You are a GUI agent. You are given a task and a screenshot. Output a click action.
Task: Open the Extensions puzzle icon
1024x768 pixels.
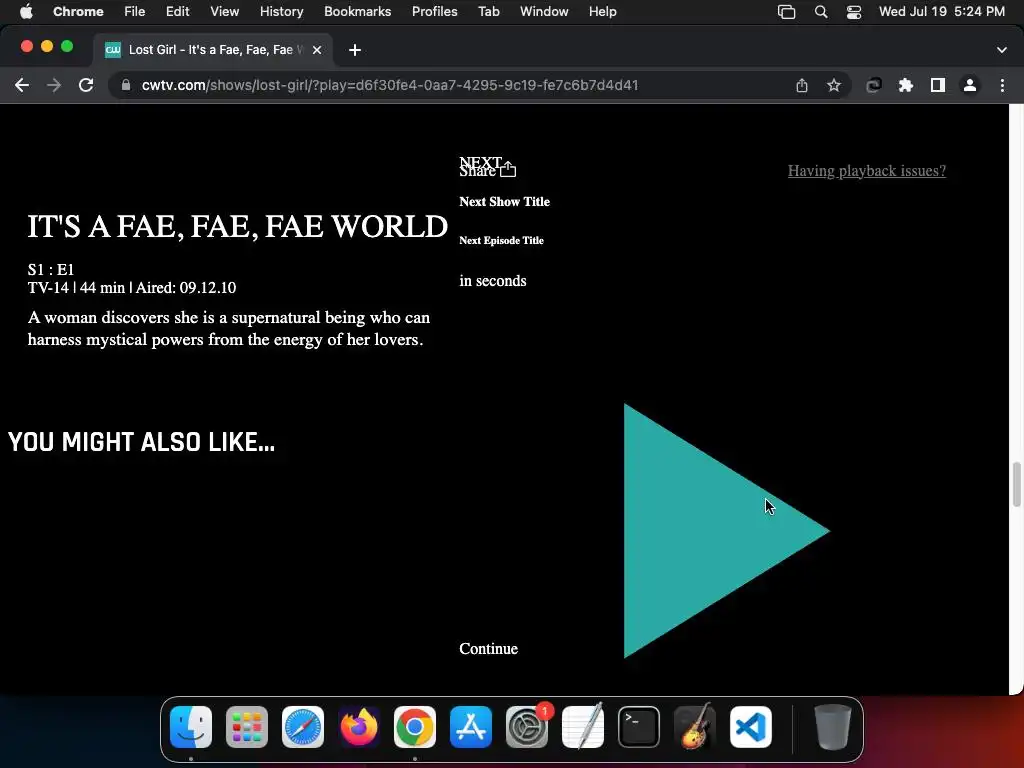pos(906,85)
